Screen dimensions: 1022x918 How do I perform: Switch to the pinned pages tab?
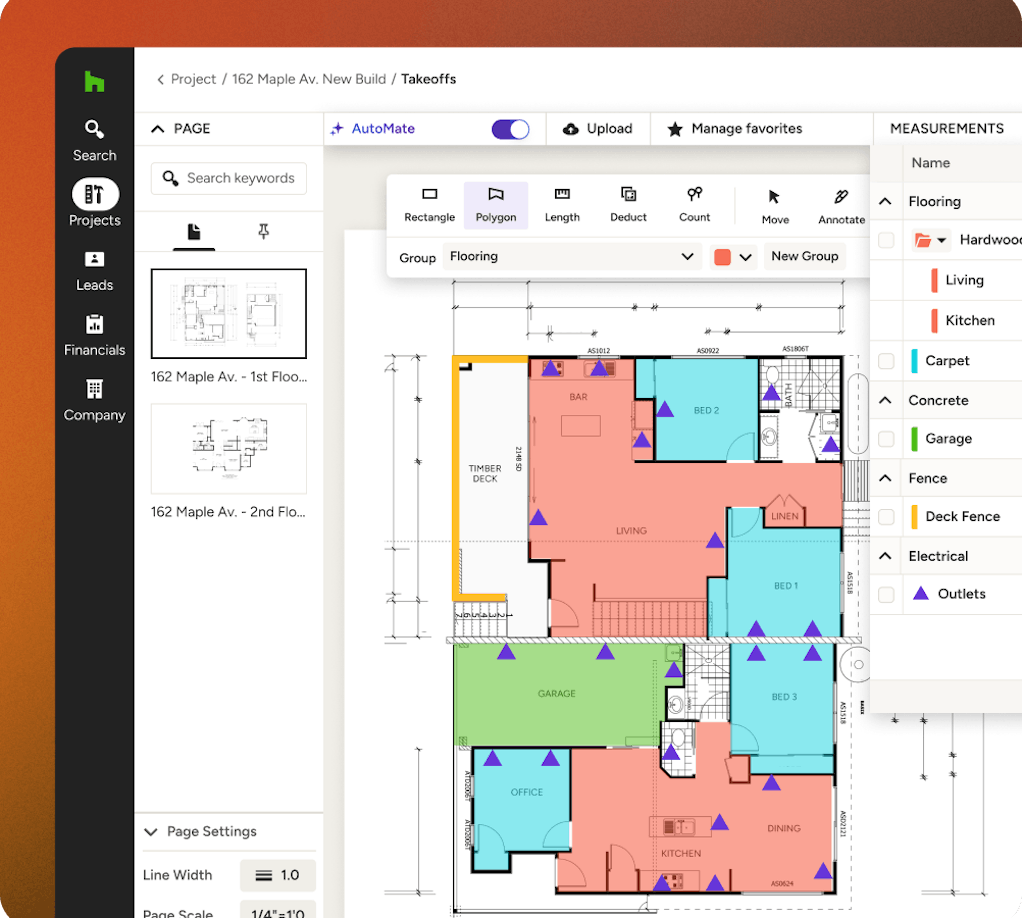tap(264, 232)
